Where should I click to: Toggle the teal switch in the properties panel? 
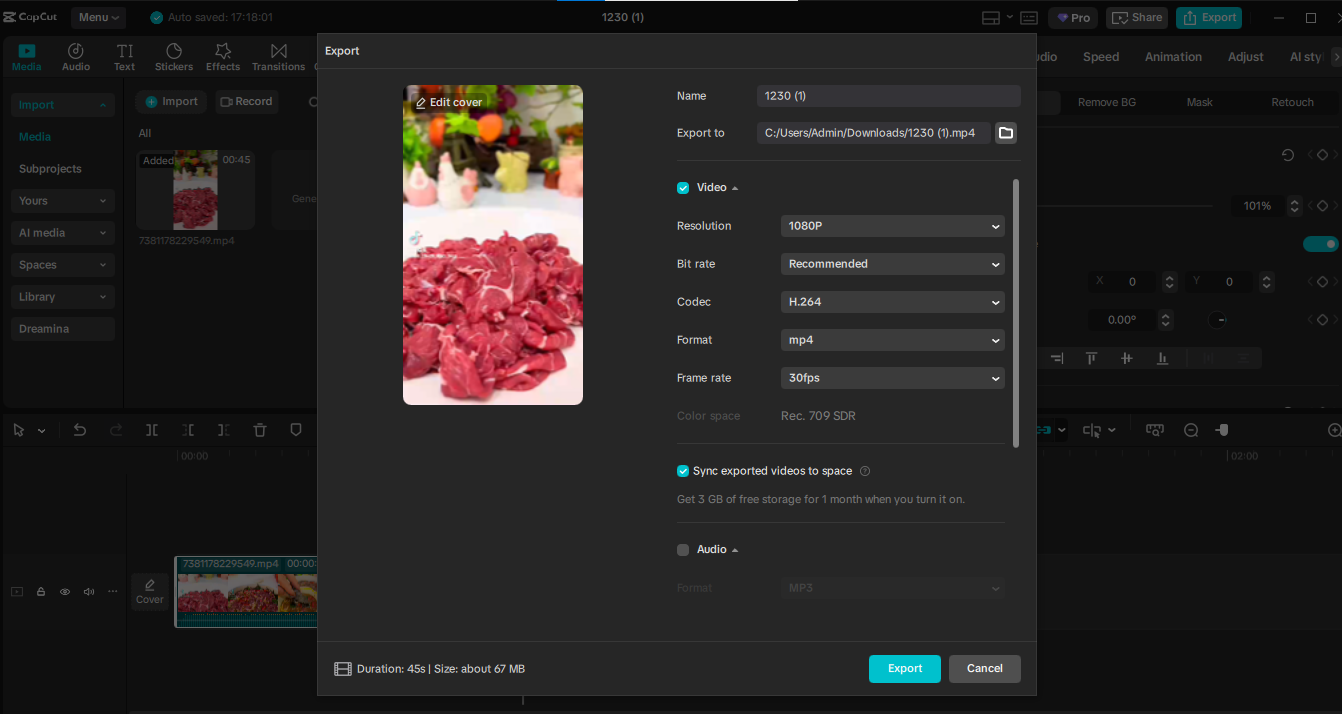coord(1320,244)
